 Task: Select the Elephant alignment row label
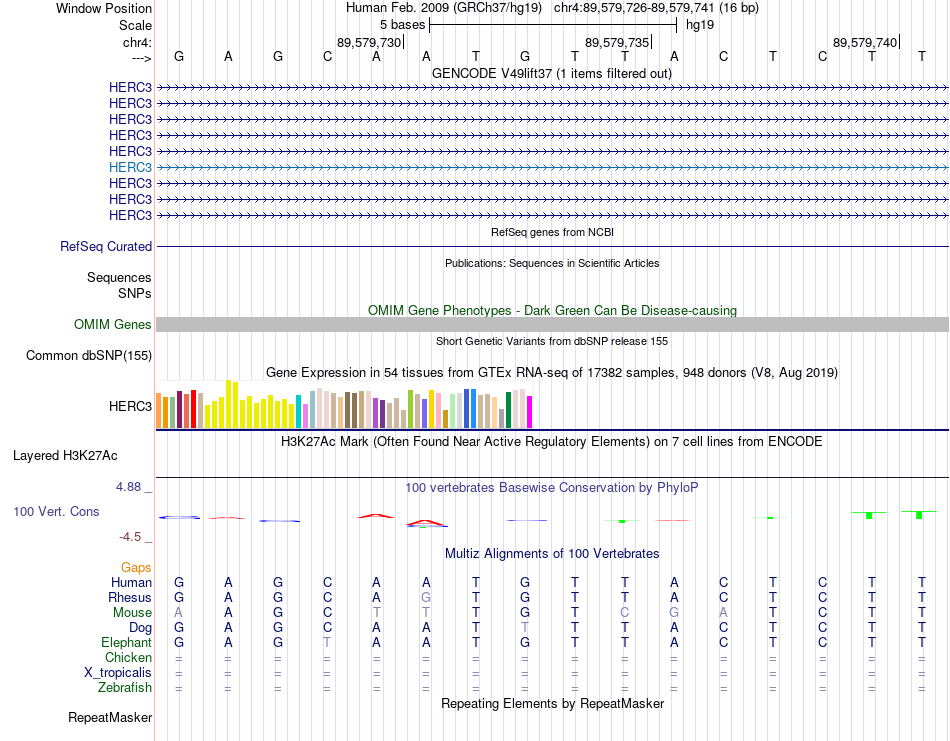[127, 642]
